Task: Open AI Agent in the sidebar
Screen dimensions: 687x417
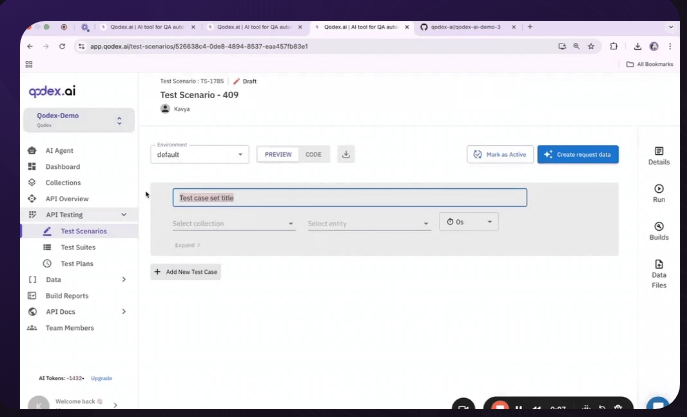Action: point(59,150)
